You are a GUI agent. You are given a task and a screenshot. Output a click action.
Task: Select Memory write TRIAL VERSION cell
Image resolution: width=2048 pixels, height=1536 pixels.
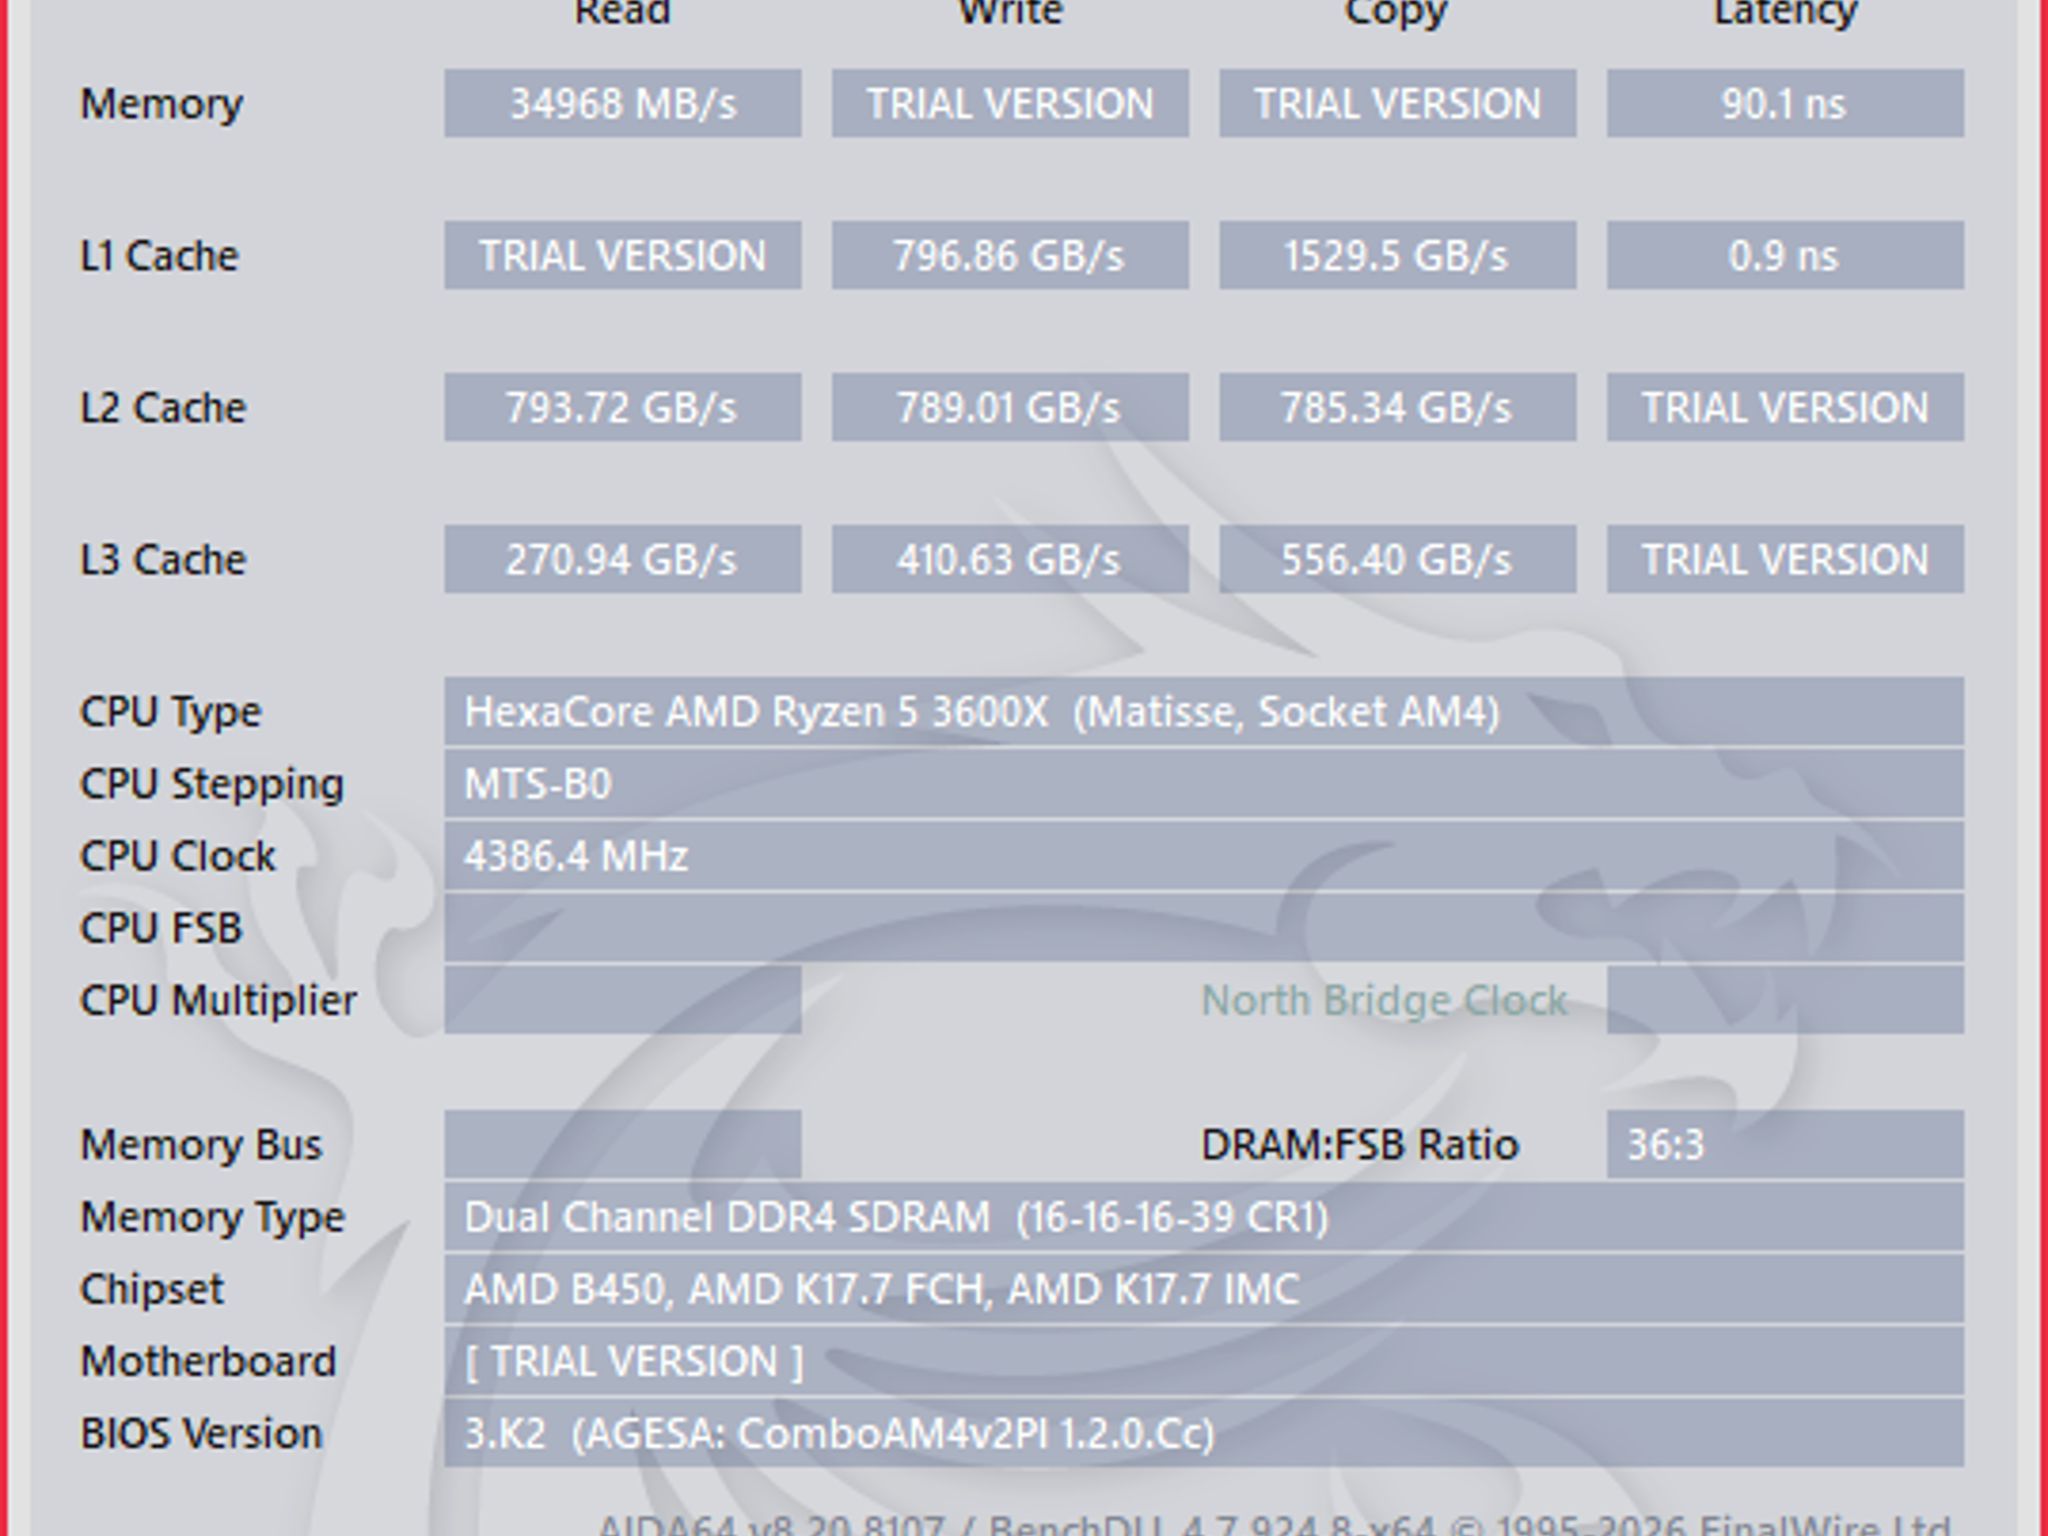1010,103
